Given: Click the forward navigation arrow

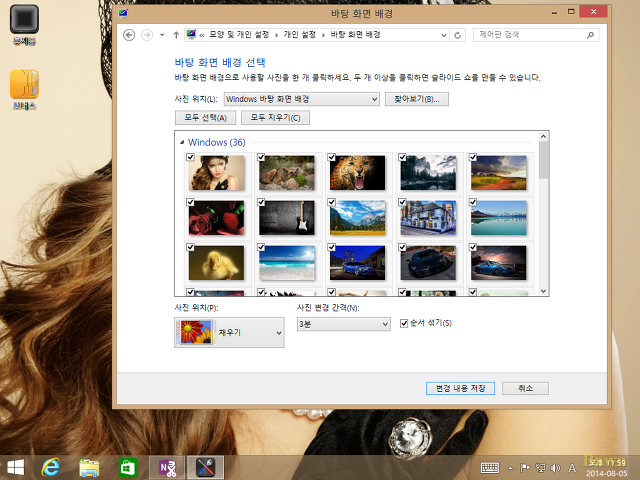Looking at the screenshot, I should click(x=147, y=35).
